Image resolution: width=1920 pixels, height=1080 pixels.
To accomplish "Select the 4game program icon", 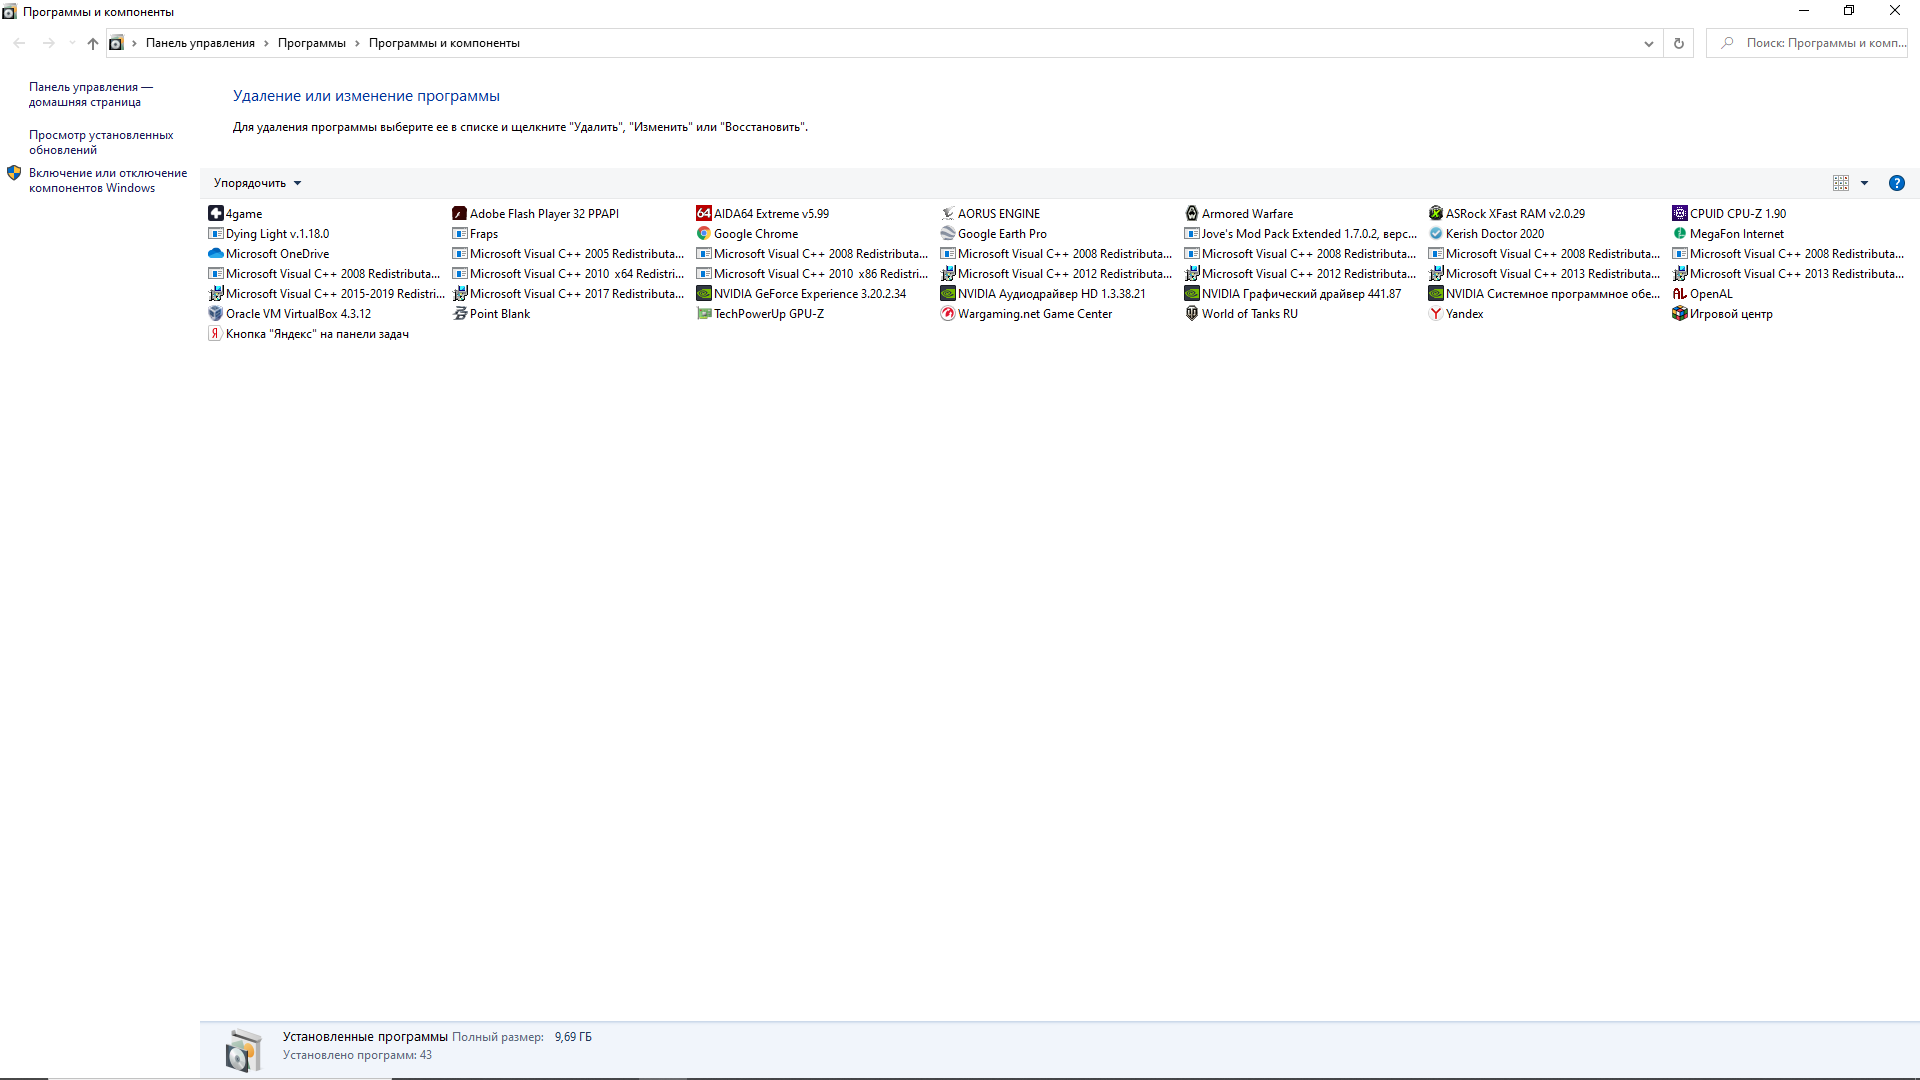I will tap(215, 213).
